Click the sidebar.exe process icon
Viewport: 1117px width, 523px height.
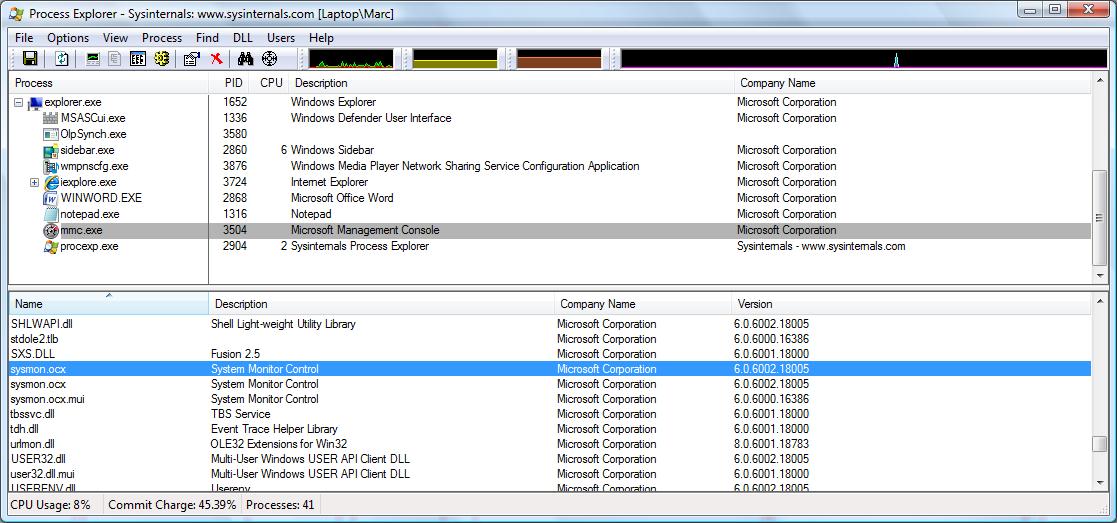coord(51,150)
